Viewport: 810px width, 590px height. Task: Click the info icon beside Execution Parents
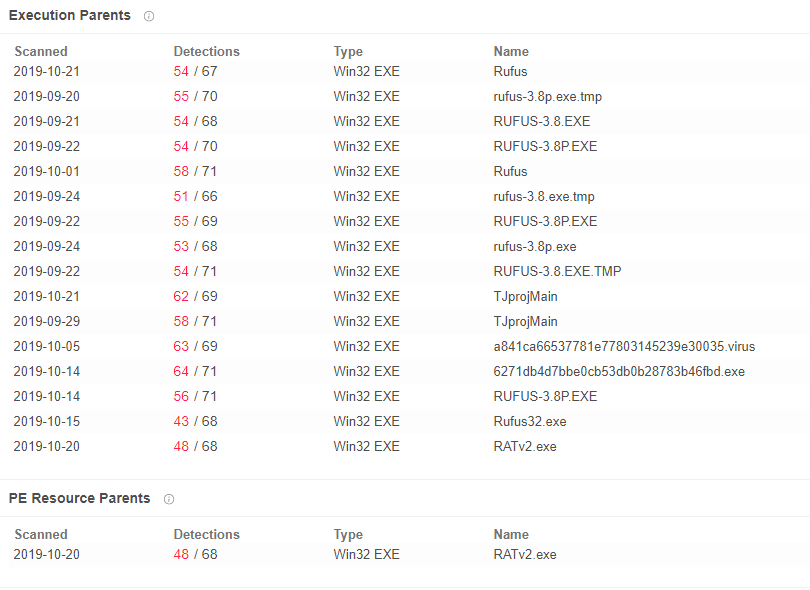[149, 16]
